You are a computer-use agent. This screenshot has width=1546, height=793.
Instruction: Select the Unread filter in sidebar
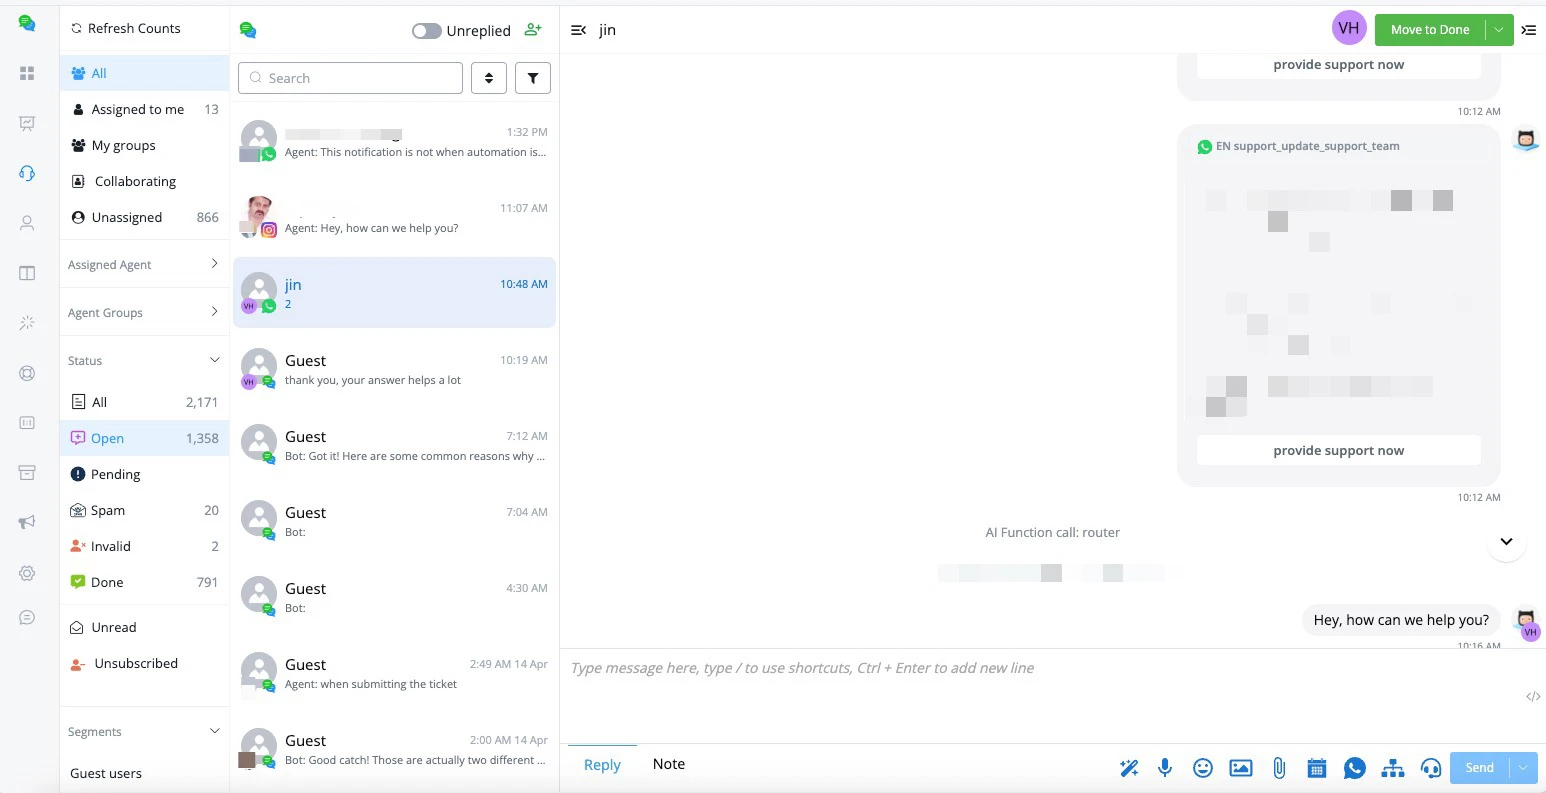pyautogui.click(x=113, y=627)
